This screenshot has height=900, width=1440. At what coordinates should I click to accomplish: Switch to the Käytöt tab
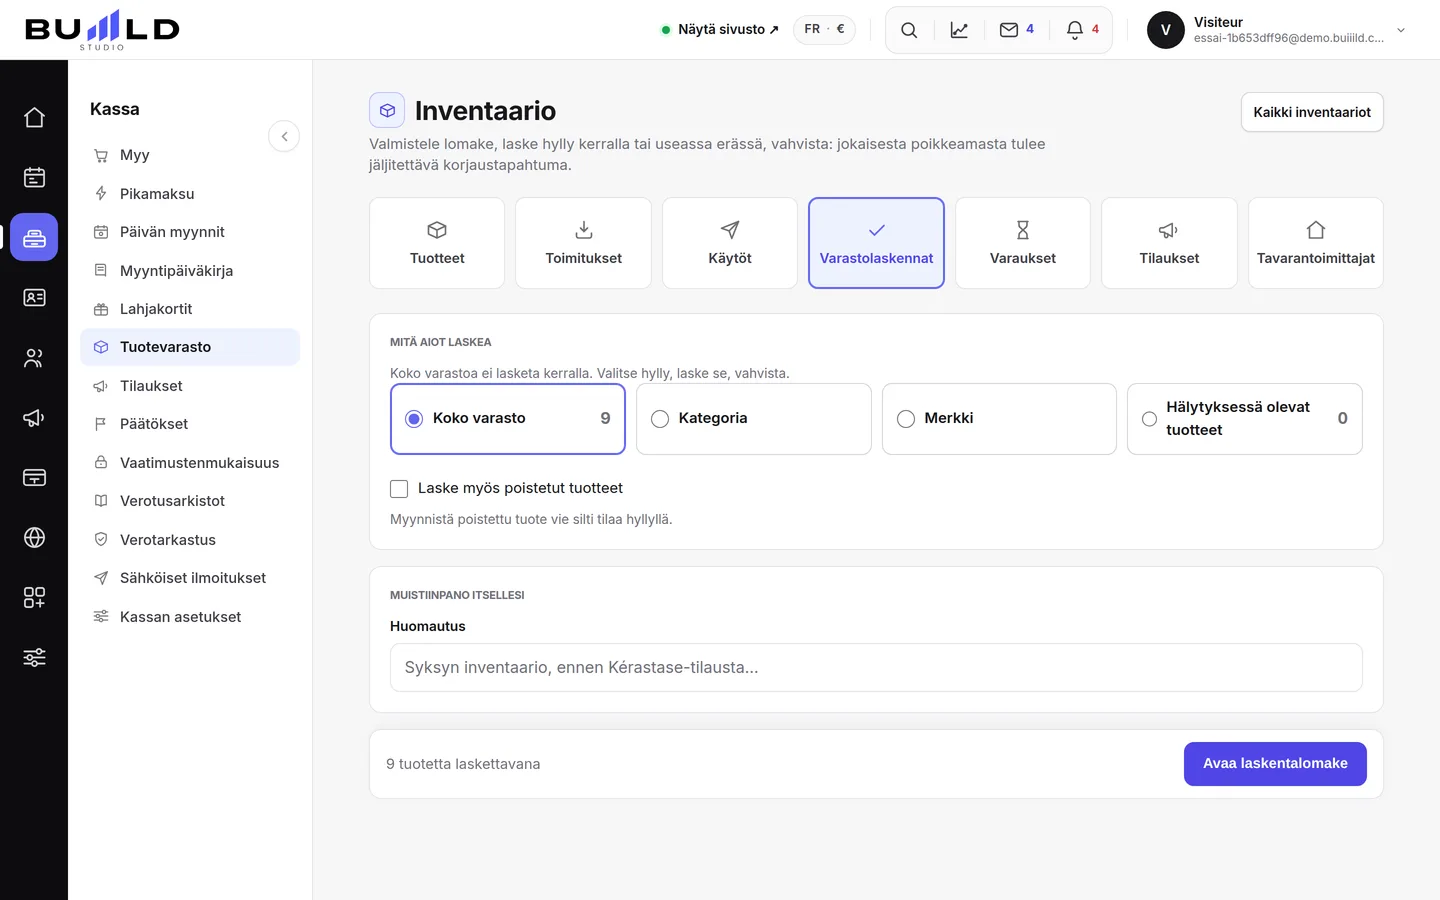click(730, 243)
